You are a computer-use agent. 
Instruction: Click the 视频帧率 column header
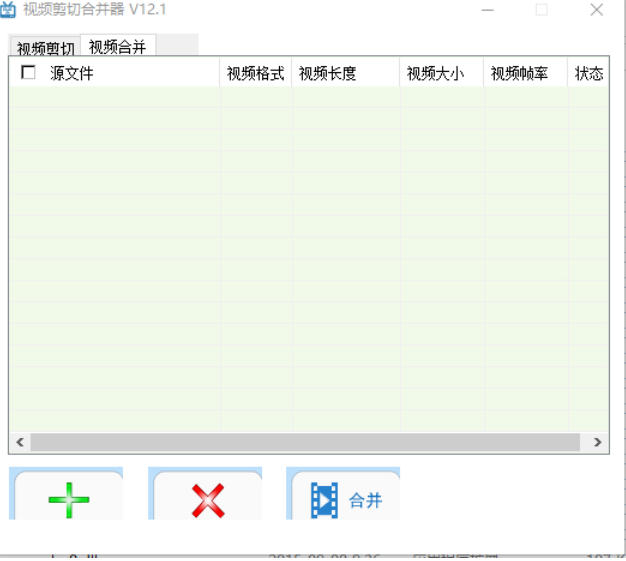[x=525, y=73]
